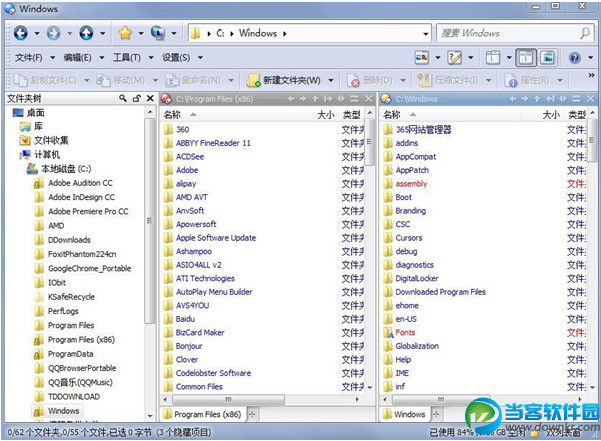Sort right pane by 大小 column
601x441 pixels.
551,115
